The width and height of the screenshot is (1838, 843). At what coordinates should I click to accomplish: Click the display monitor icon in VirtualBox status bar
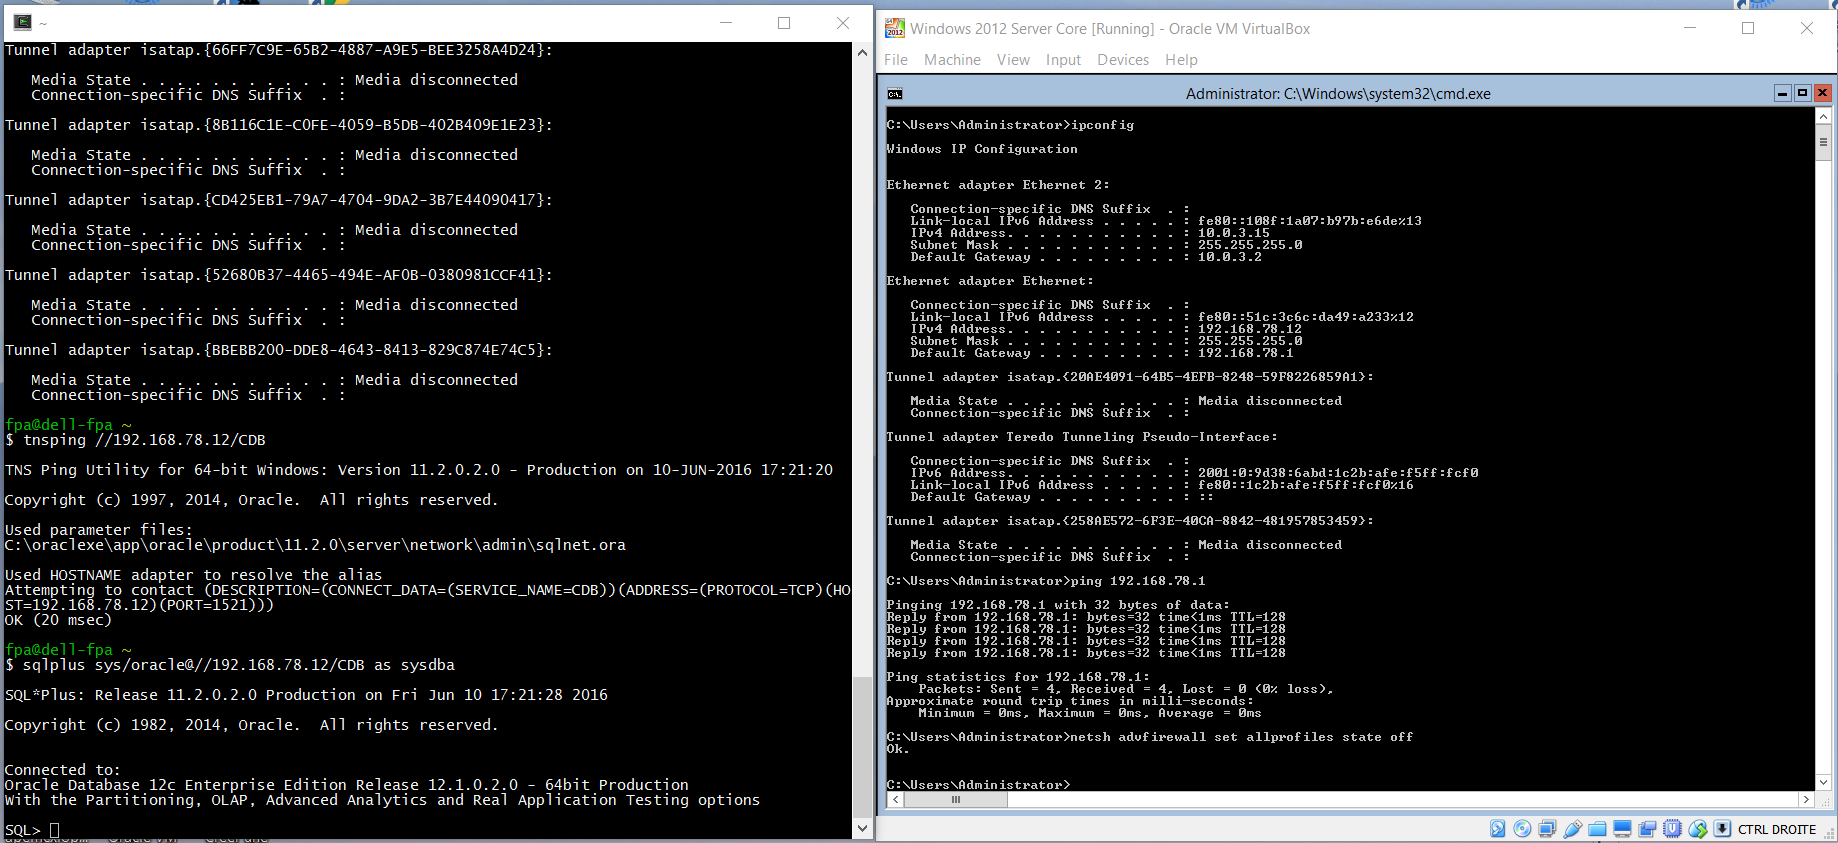[1622, 829]
